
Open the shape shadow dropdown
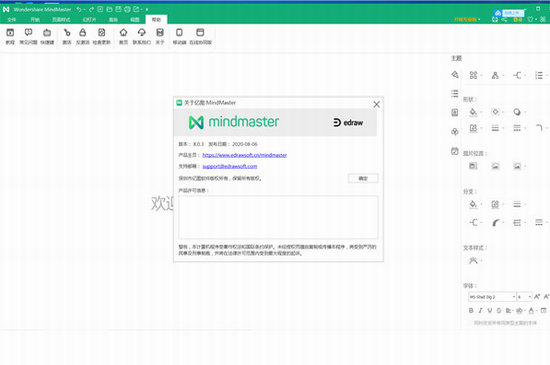click(x=519, y=112)
